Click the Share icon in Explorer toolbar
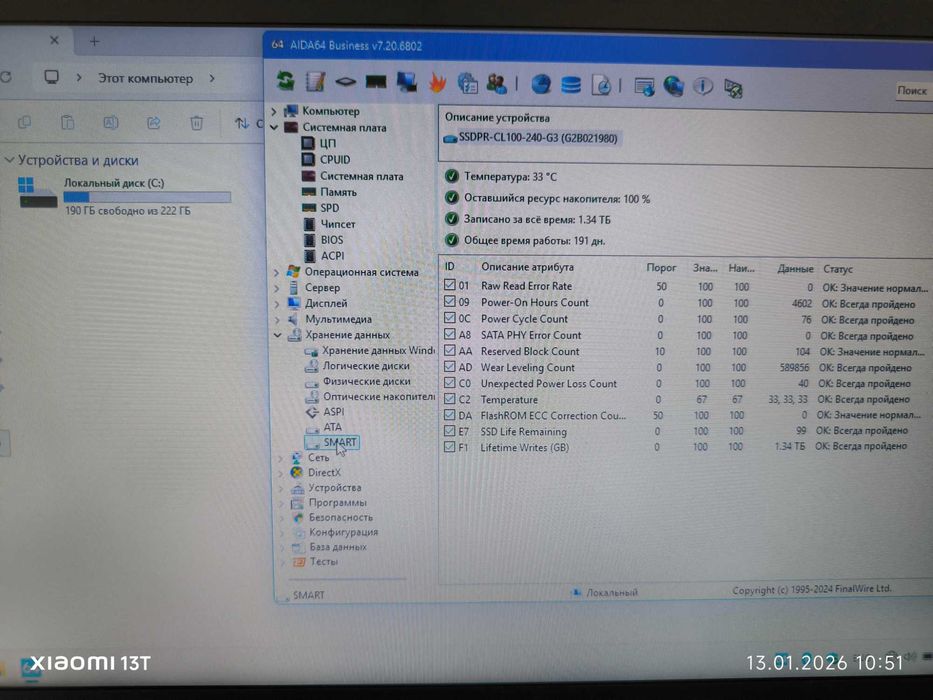Screen dimensions: 933x700 154,123
